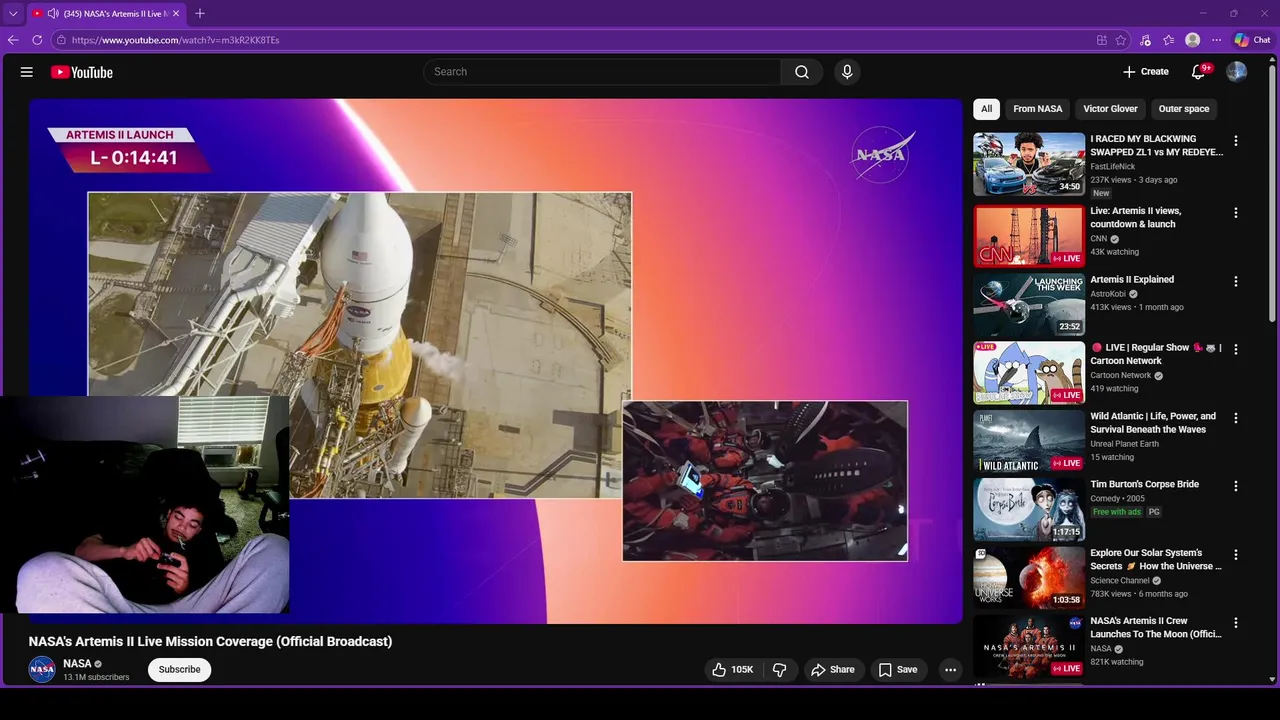Open the YouTube guide hamburger menu
This screenshot has height=720, width=1280.
point(27,72)
